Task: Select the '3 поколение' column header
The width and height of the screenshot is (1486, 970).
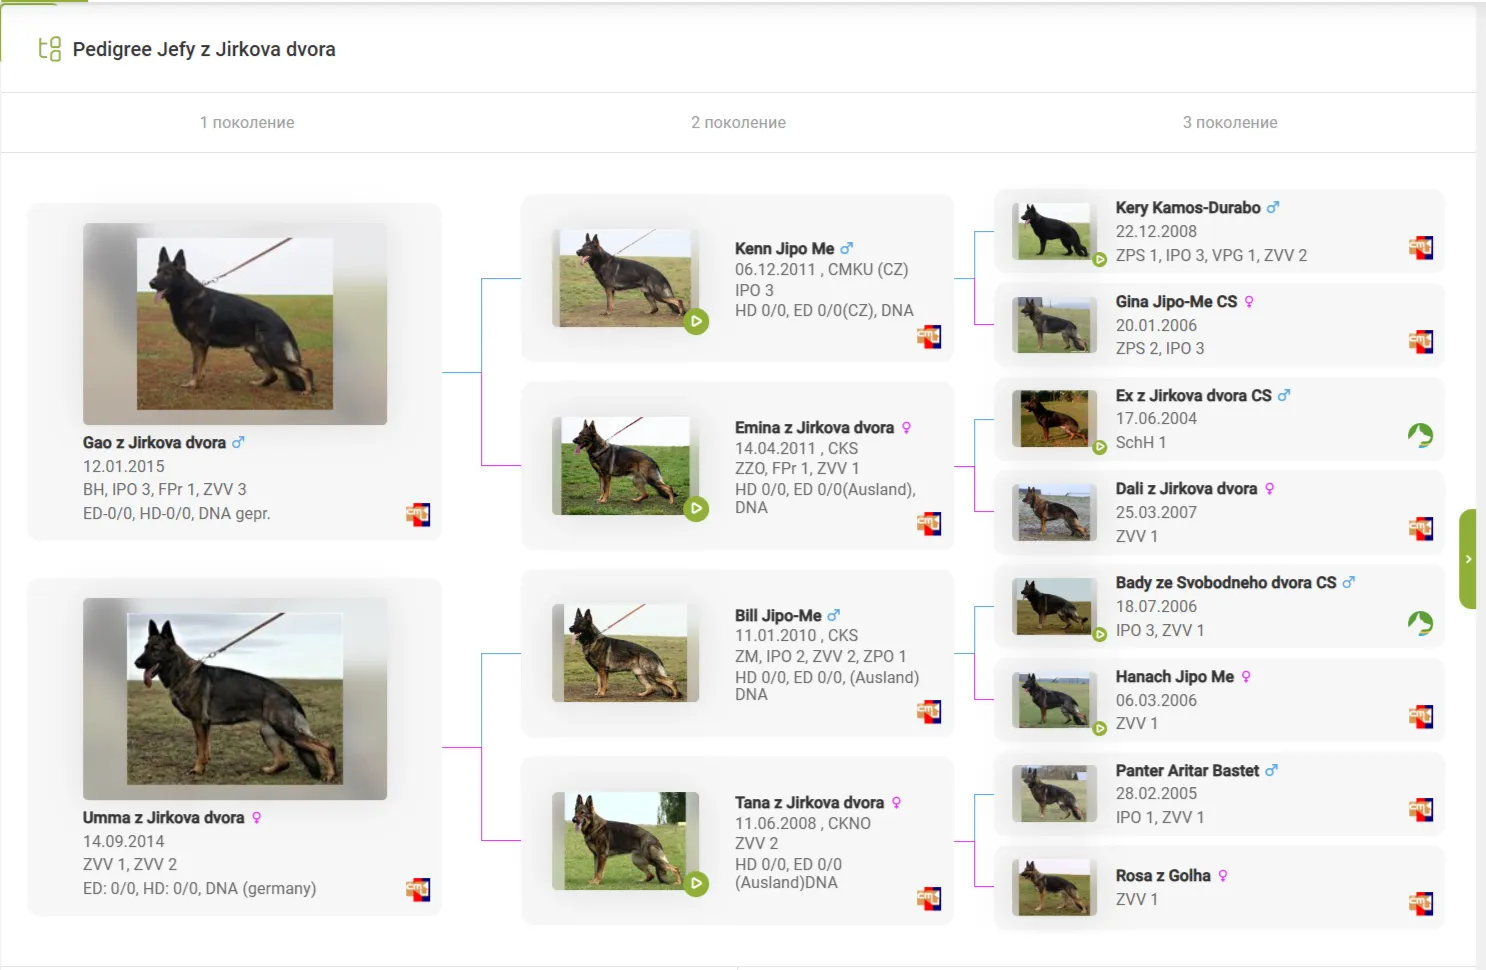Action: [1229, 123]
